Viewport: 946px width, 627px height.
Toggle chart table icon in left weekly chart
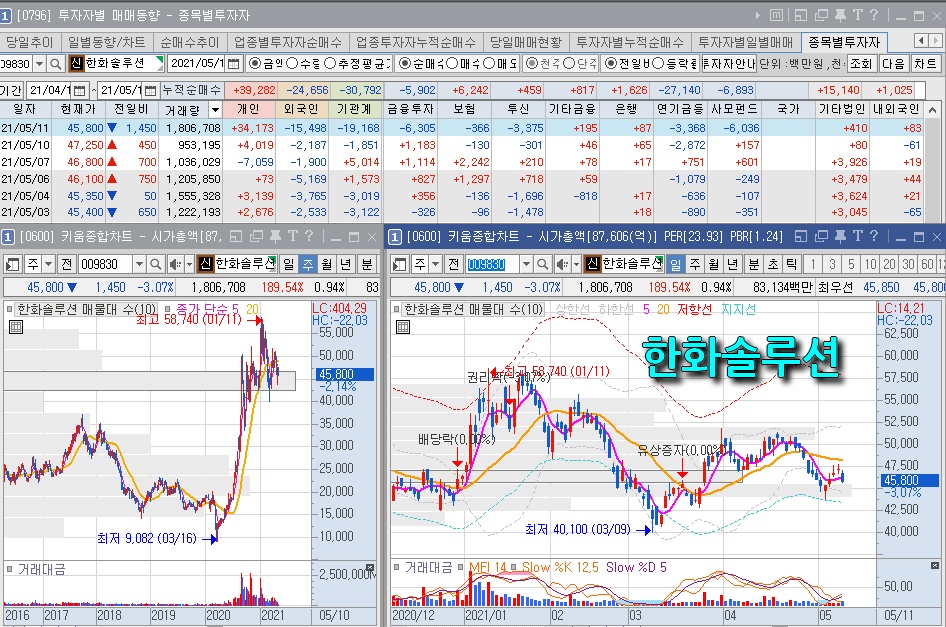click(16, 327)
